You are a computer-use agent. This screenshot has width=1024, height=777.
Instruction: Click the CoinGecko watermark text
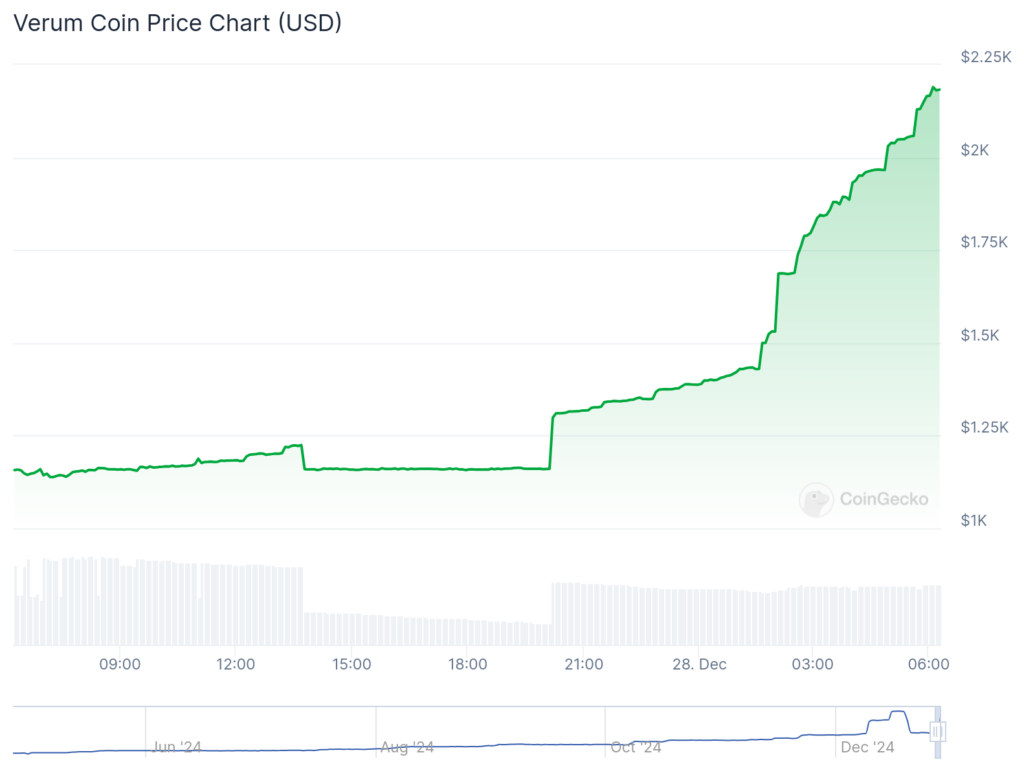coord(884,500)
